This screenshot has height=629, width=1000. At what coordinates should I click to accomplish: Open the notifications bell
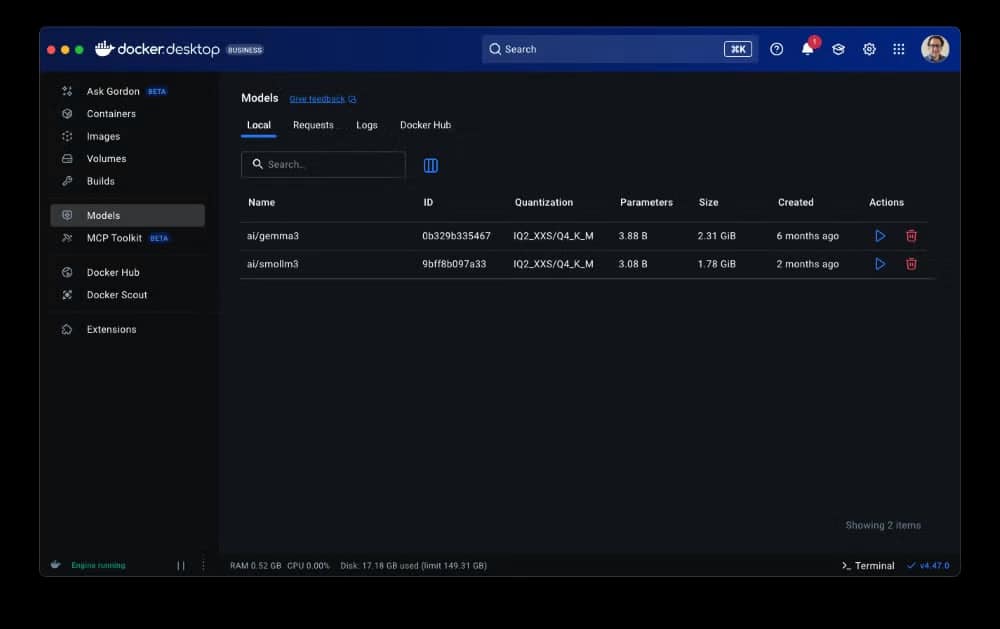(x=807, y=49)
